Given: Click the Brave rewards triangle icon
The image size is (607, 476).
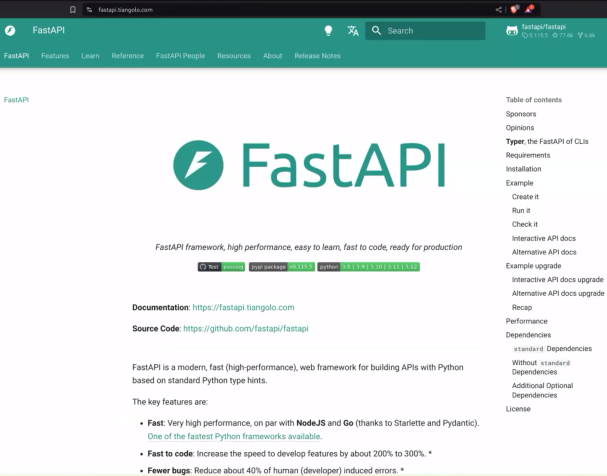Looking at the screenshot, I should click(529, 9).
